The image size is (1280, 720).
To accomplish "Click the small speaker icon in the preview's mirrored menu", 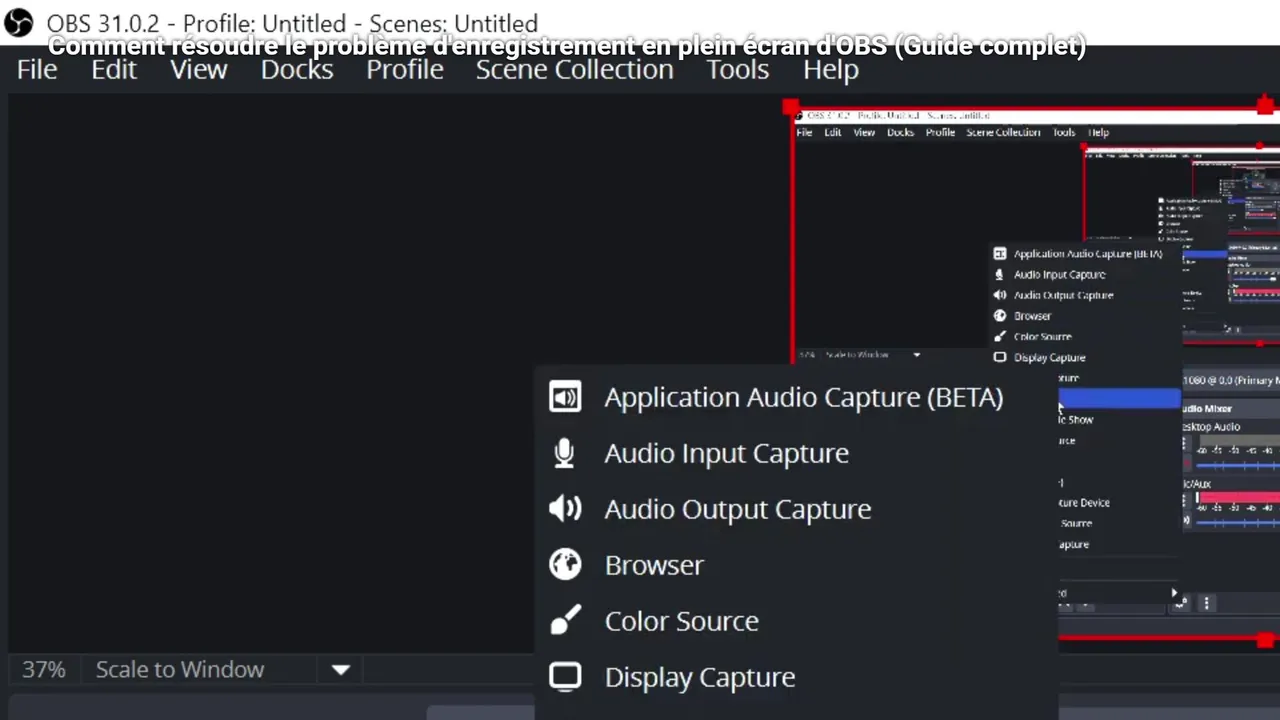I will (999, 295).
